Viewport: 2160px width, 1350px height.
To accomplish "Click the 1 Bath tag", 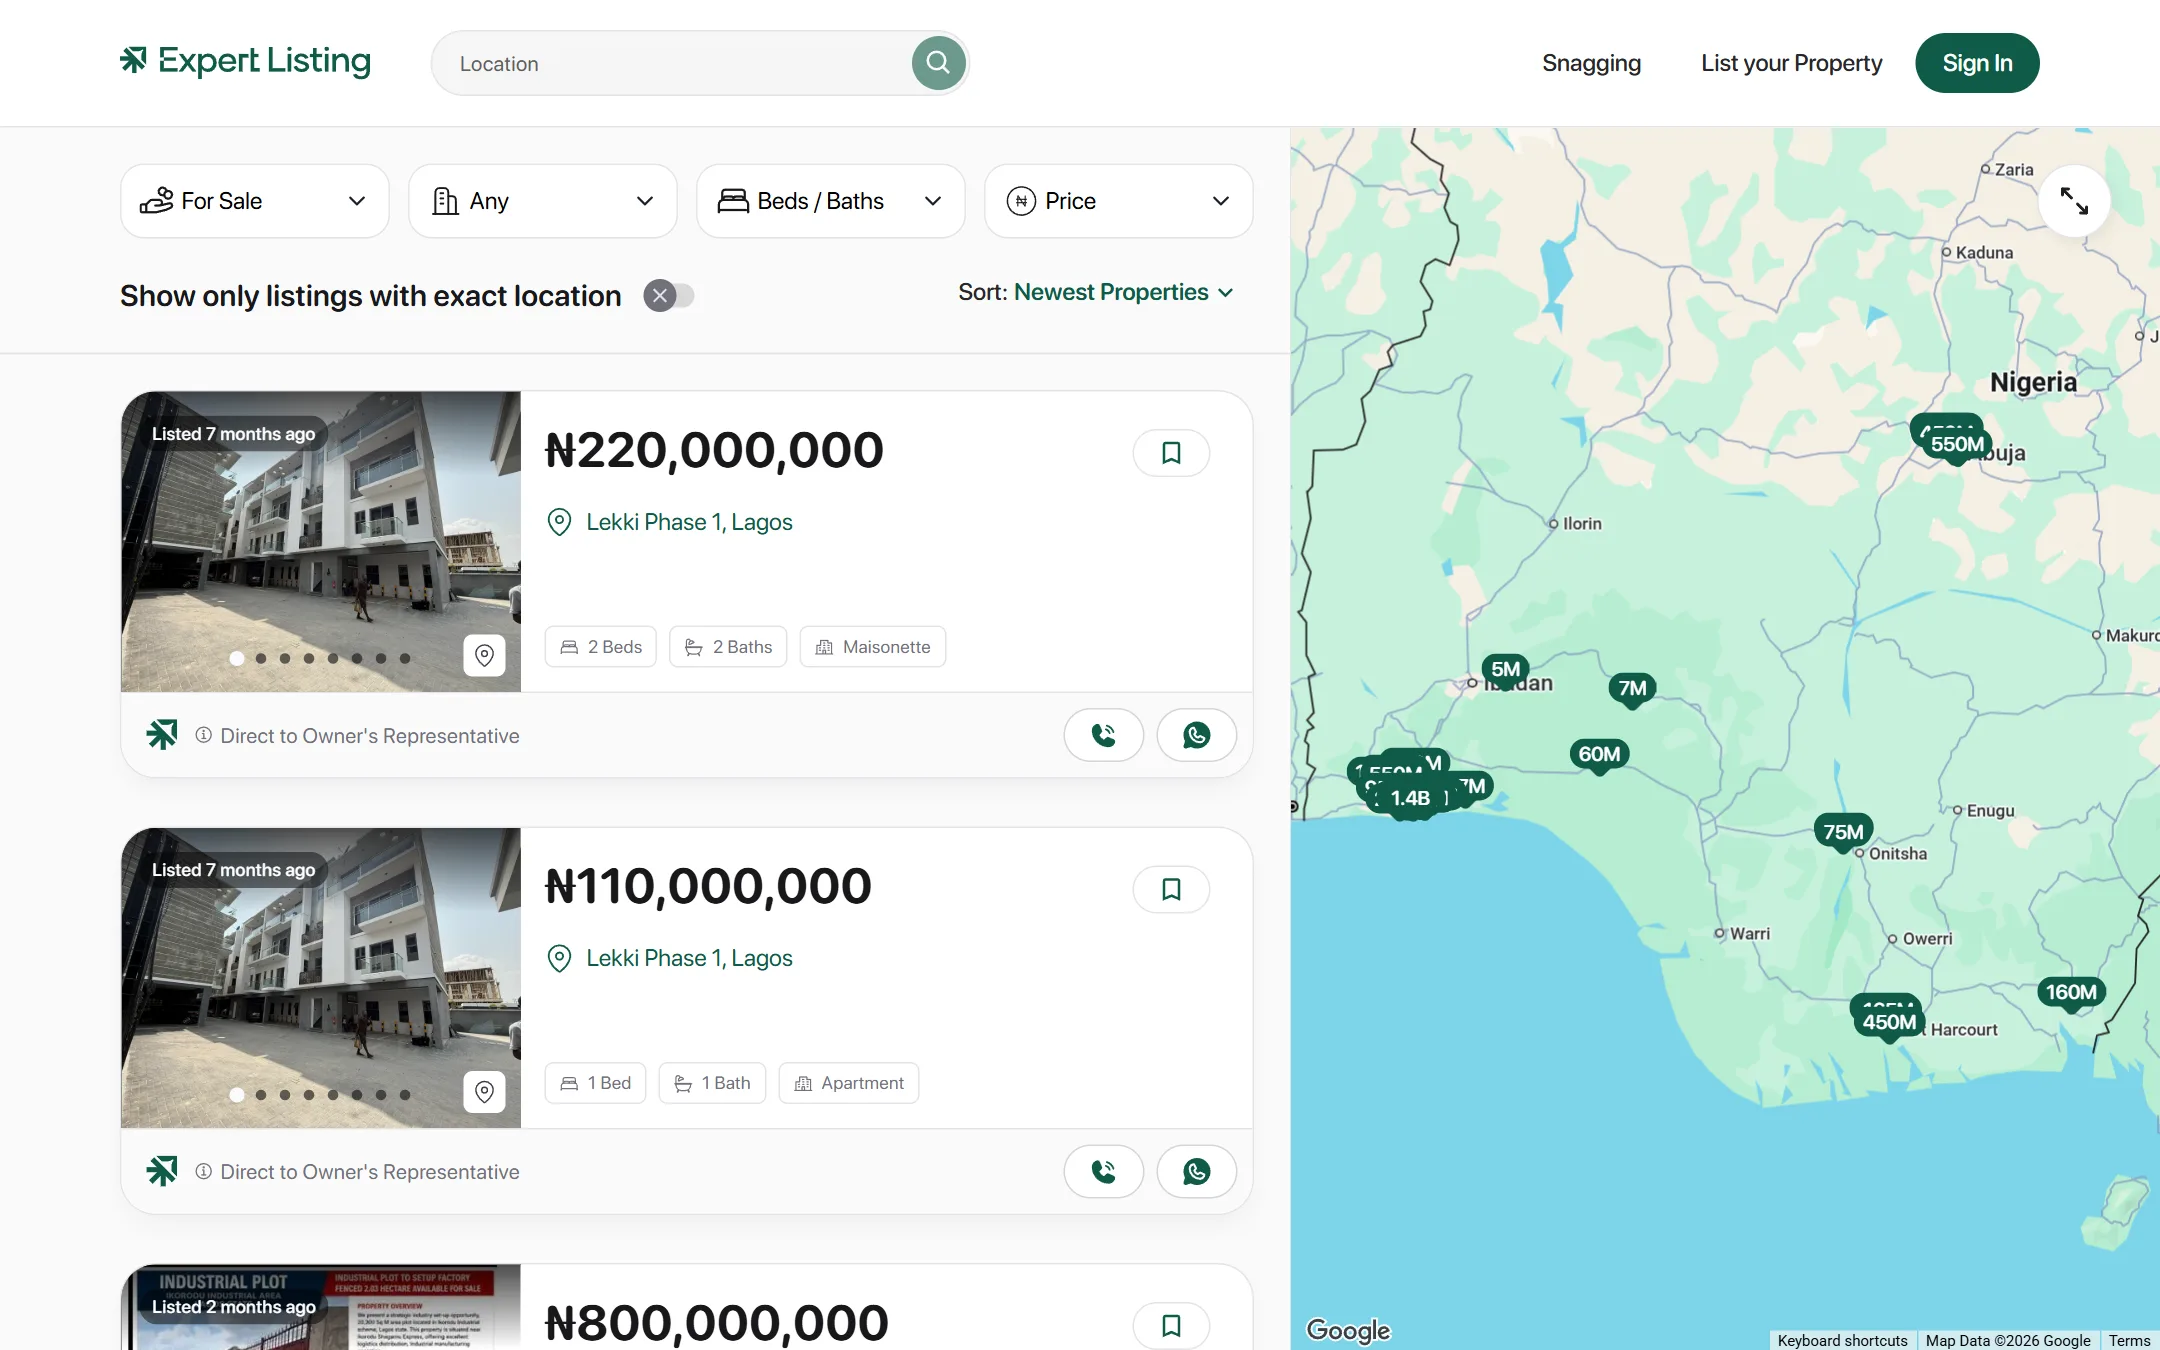I will tap(712, 1083).
